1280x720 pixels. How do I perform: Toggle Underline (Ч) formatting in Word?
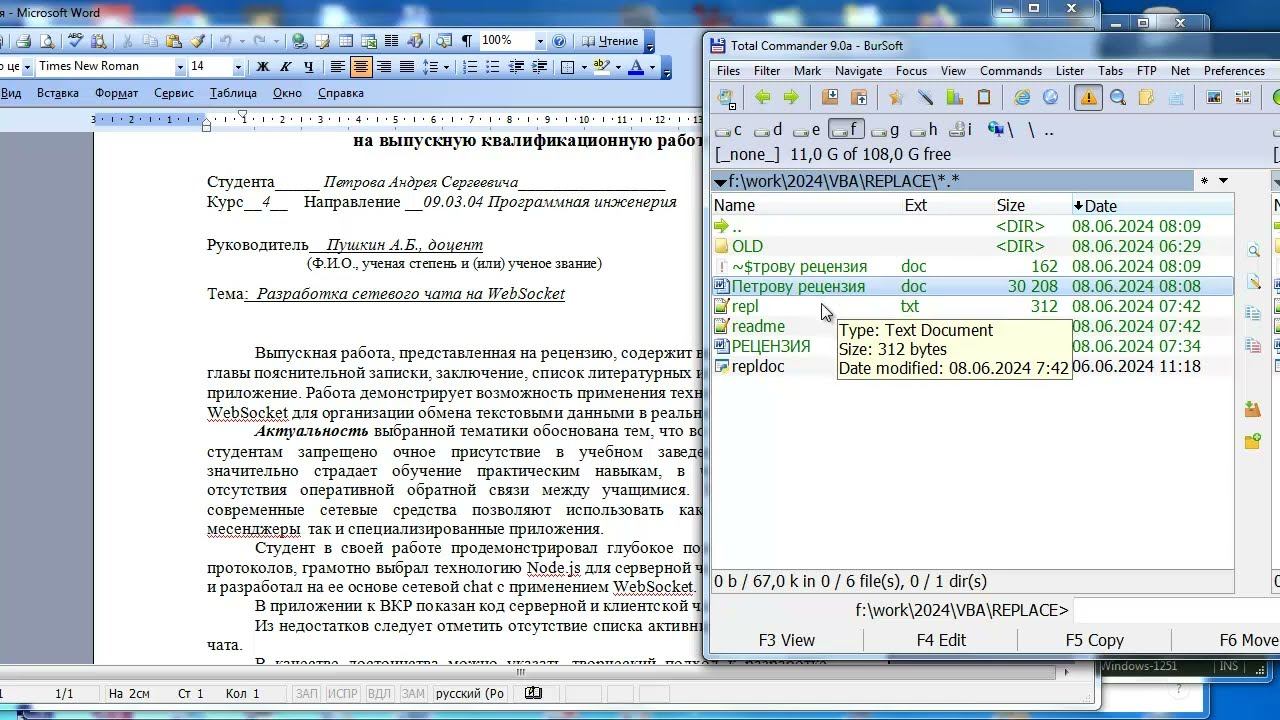308,67
